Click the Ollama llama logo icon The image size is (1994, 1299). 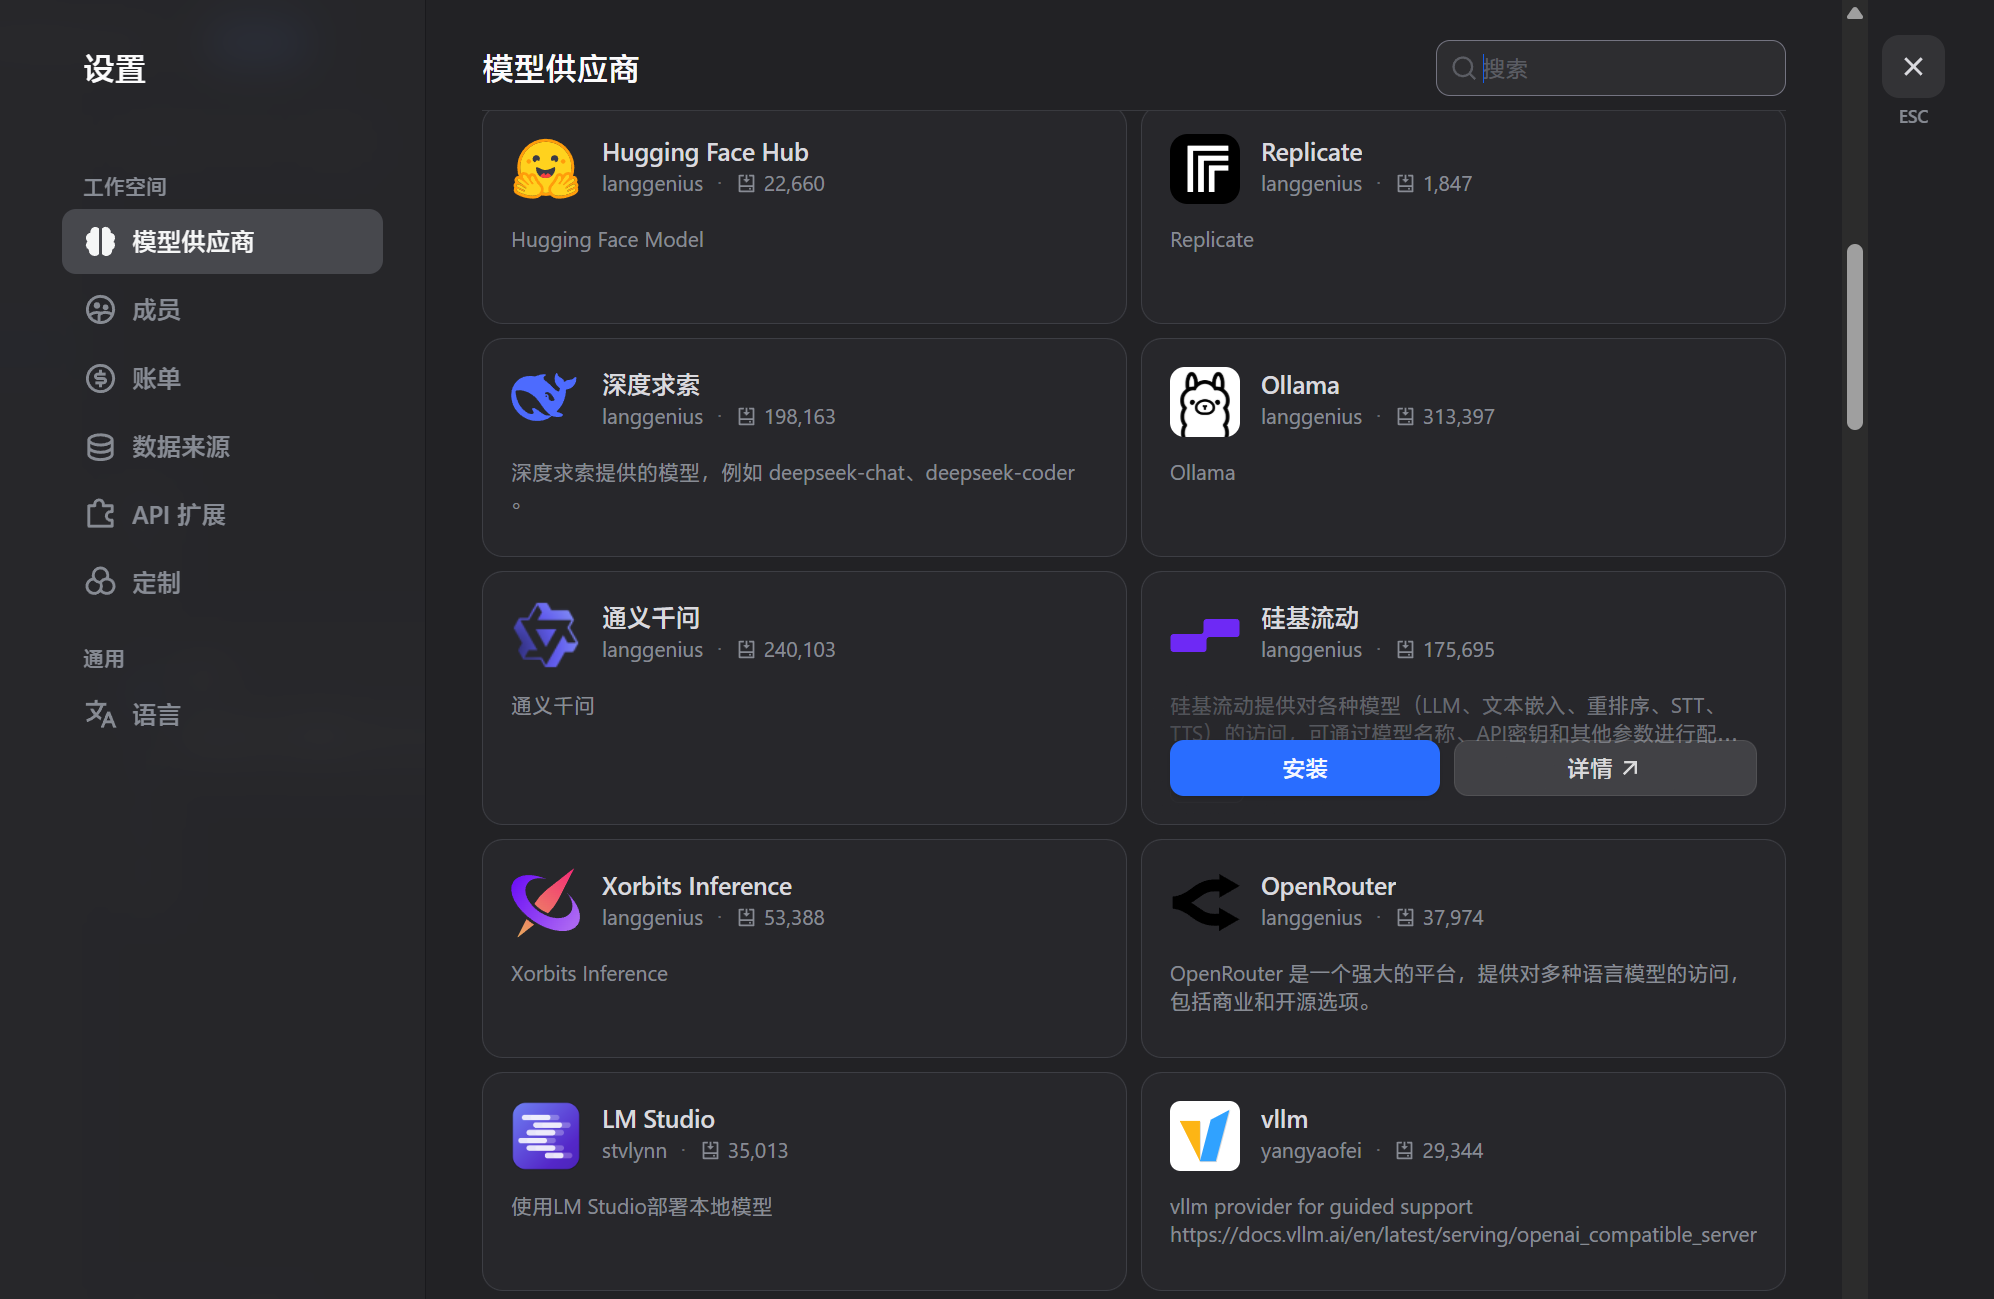pos(1204,401)
